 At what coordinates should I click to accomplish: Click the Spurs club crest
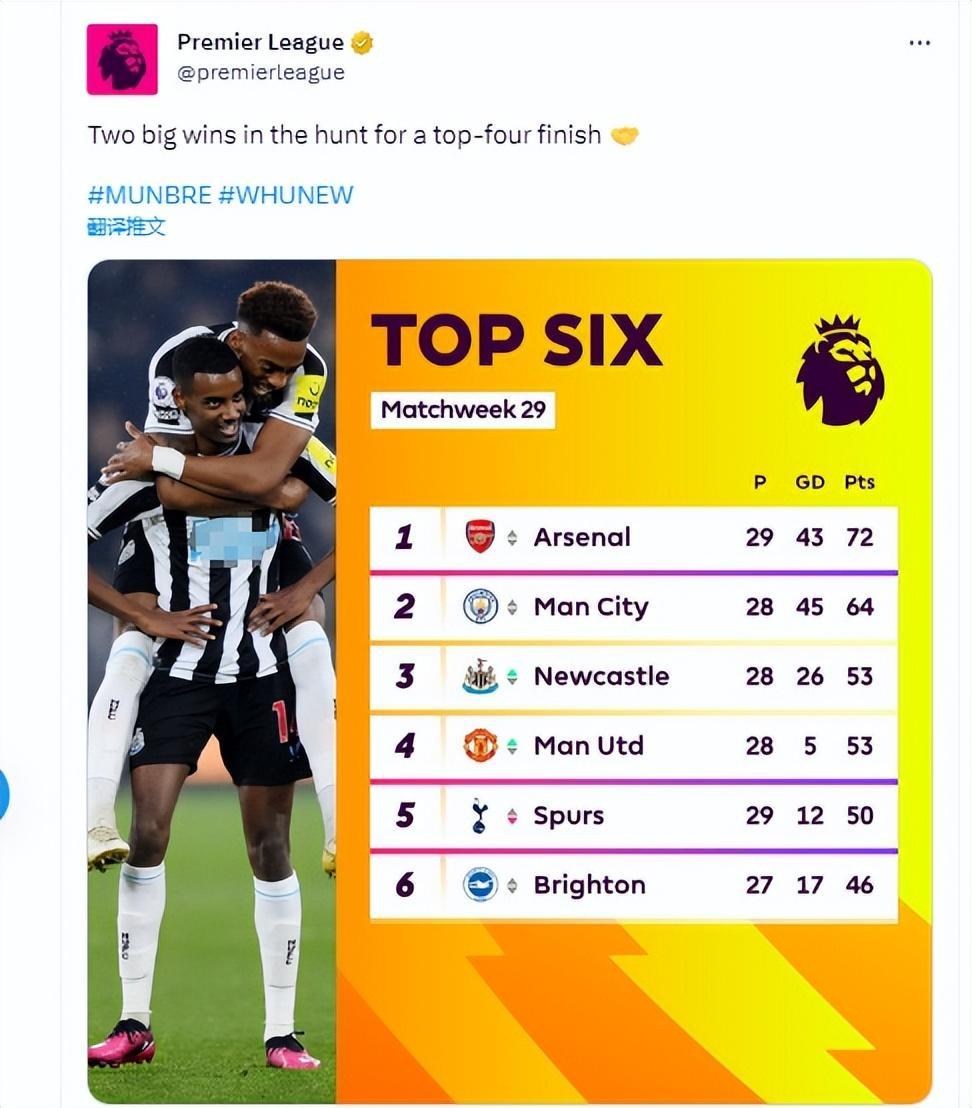481,816
